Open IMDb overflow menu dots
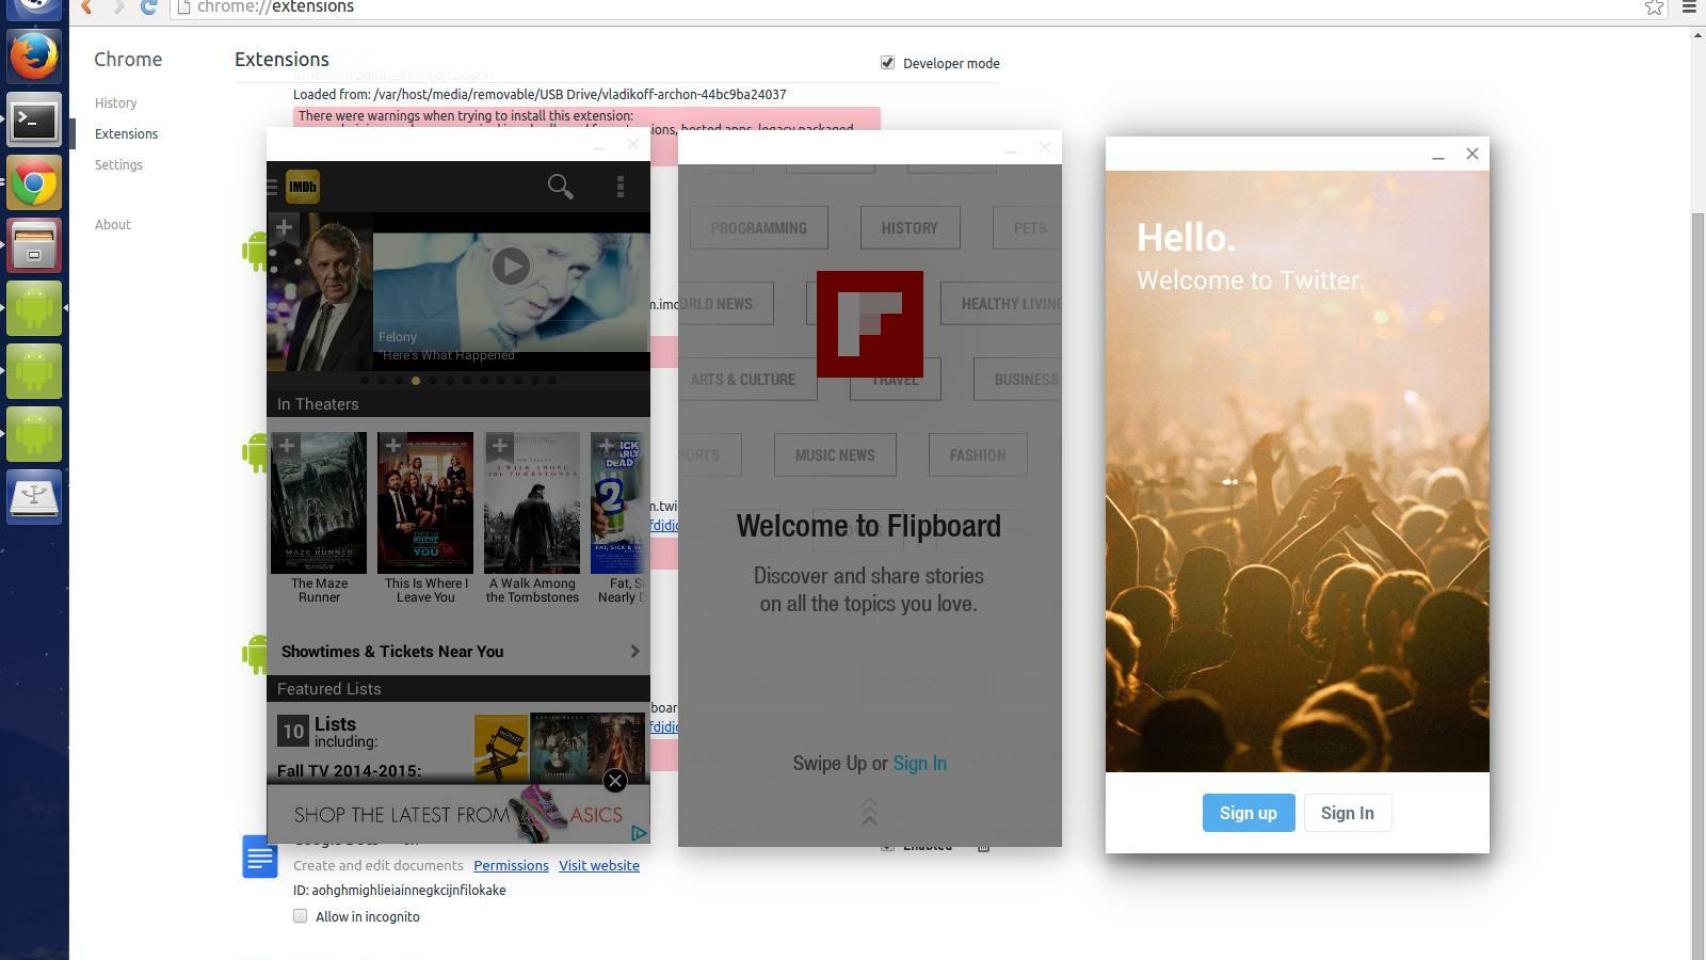Viewport: 1706px width, 960px height. tap(620, 187)
